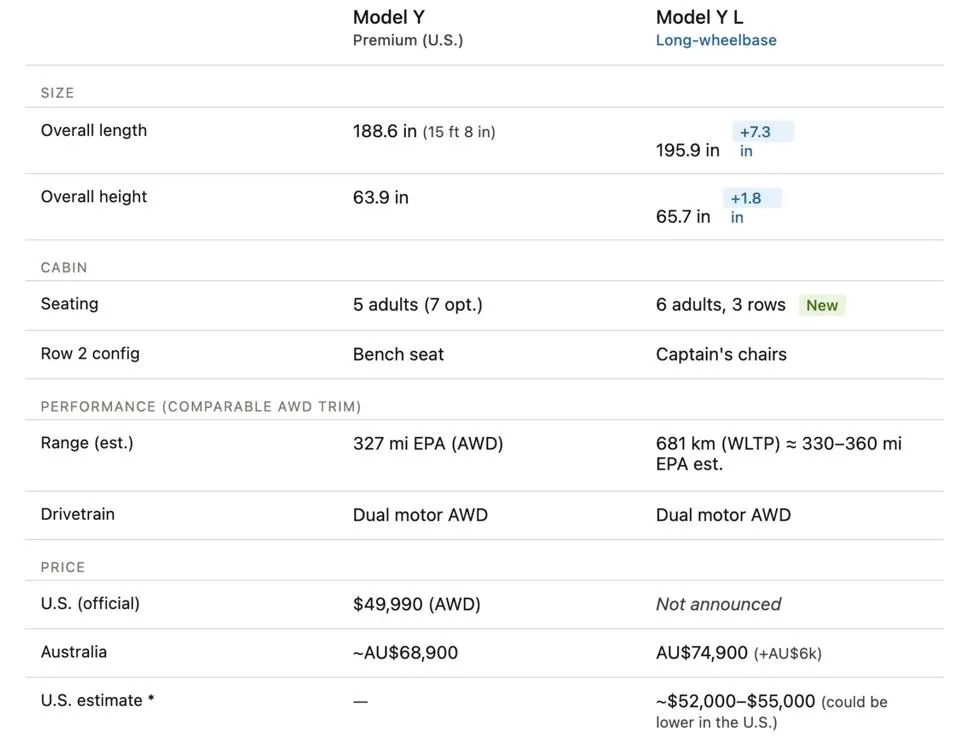Click the green New badge
The width and height of the screenshot is (958, 736).
pos(822,305)
